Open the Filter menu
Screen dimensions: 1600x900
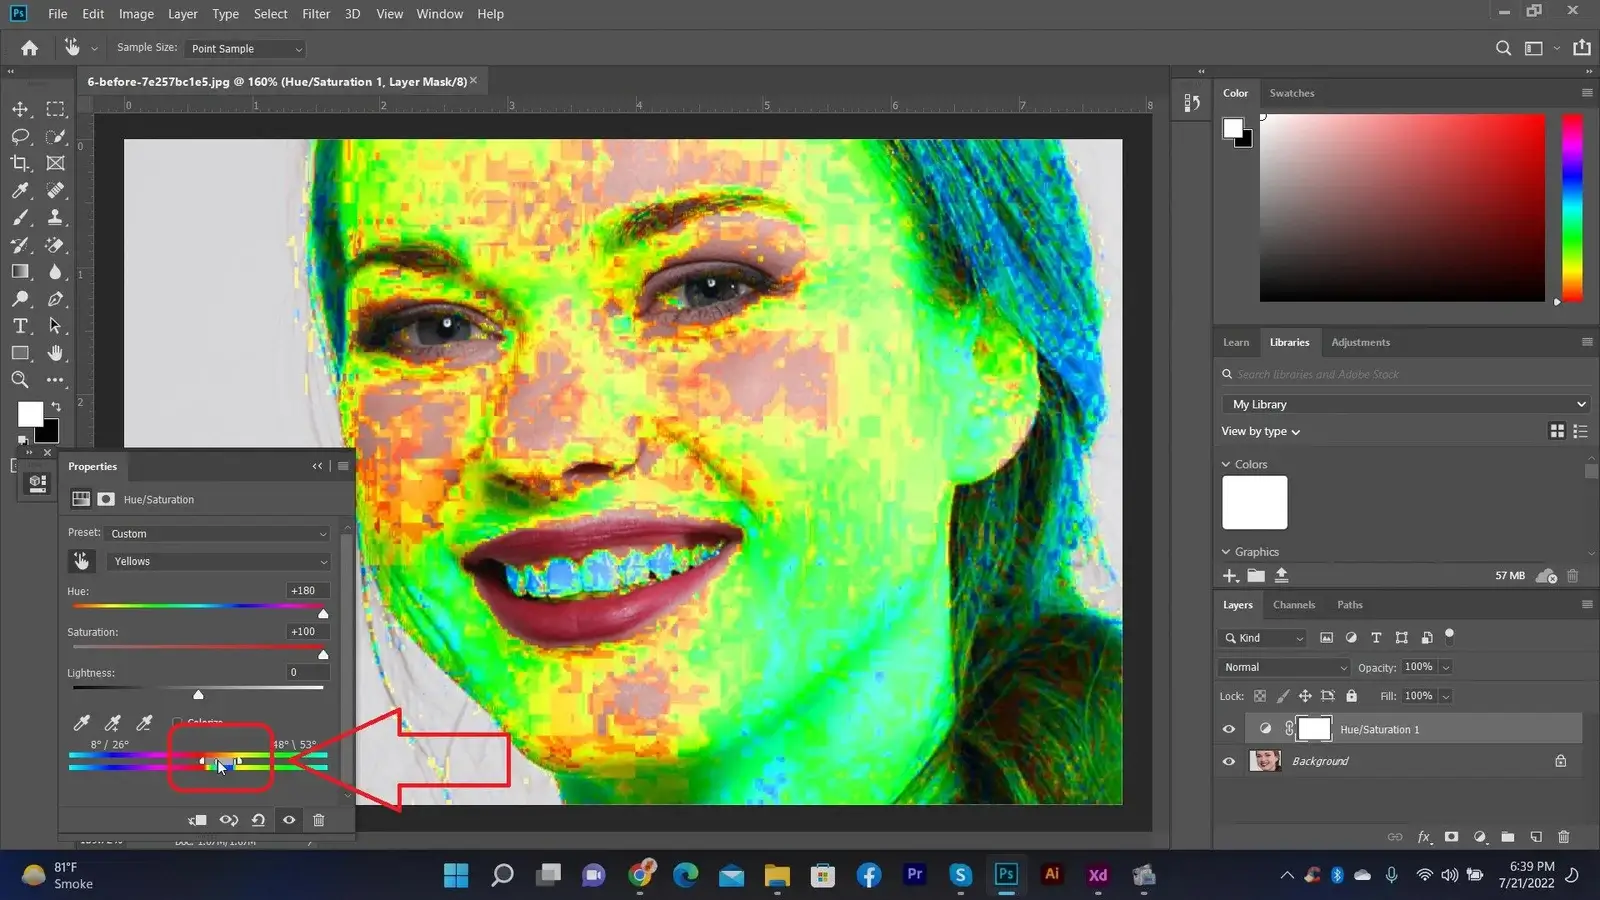coord(316,14)
